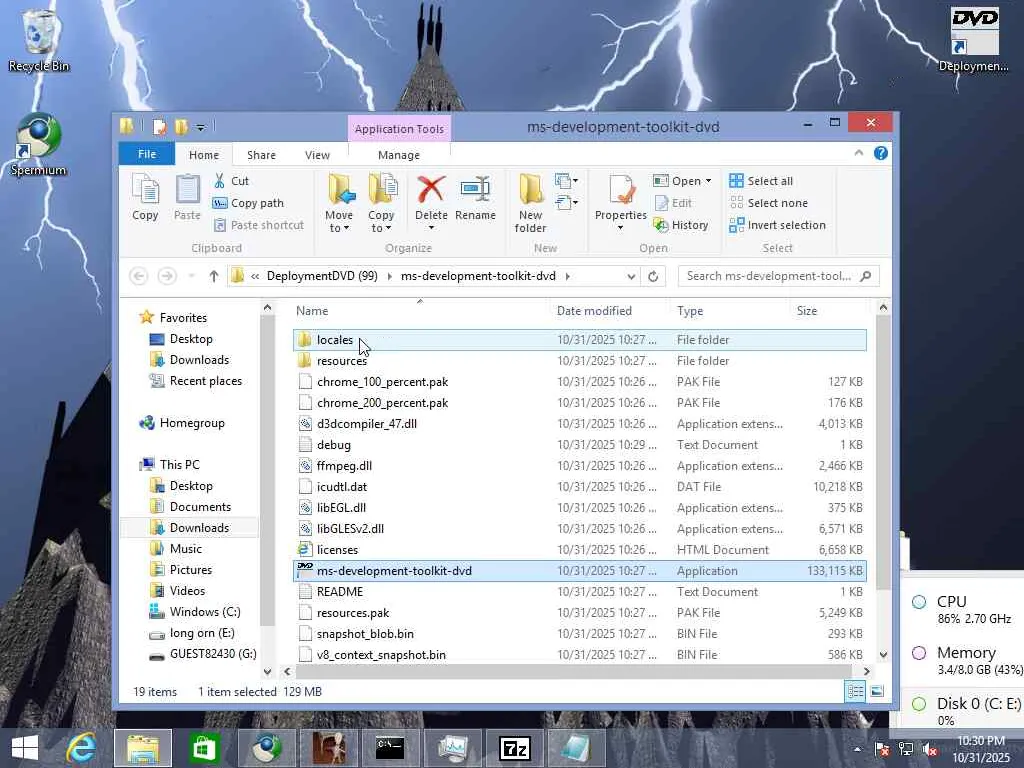This screenshot has width=1024, height=768.
Task: Go up one folder level arrow
Action: (x=214, y=276)
